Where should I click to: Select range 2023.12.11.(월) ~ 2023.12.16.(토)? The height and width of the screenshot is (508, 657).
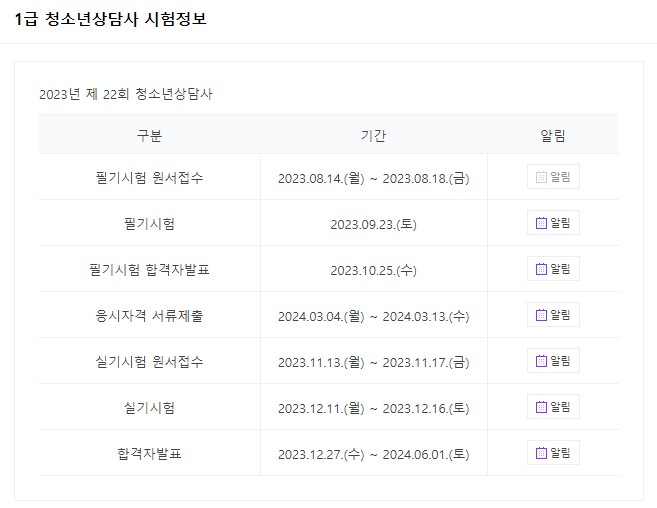(x=373, y=408)
